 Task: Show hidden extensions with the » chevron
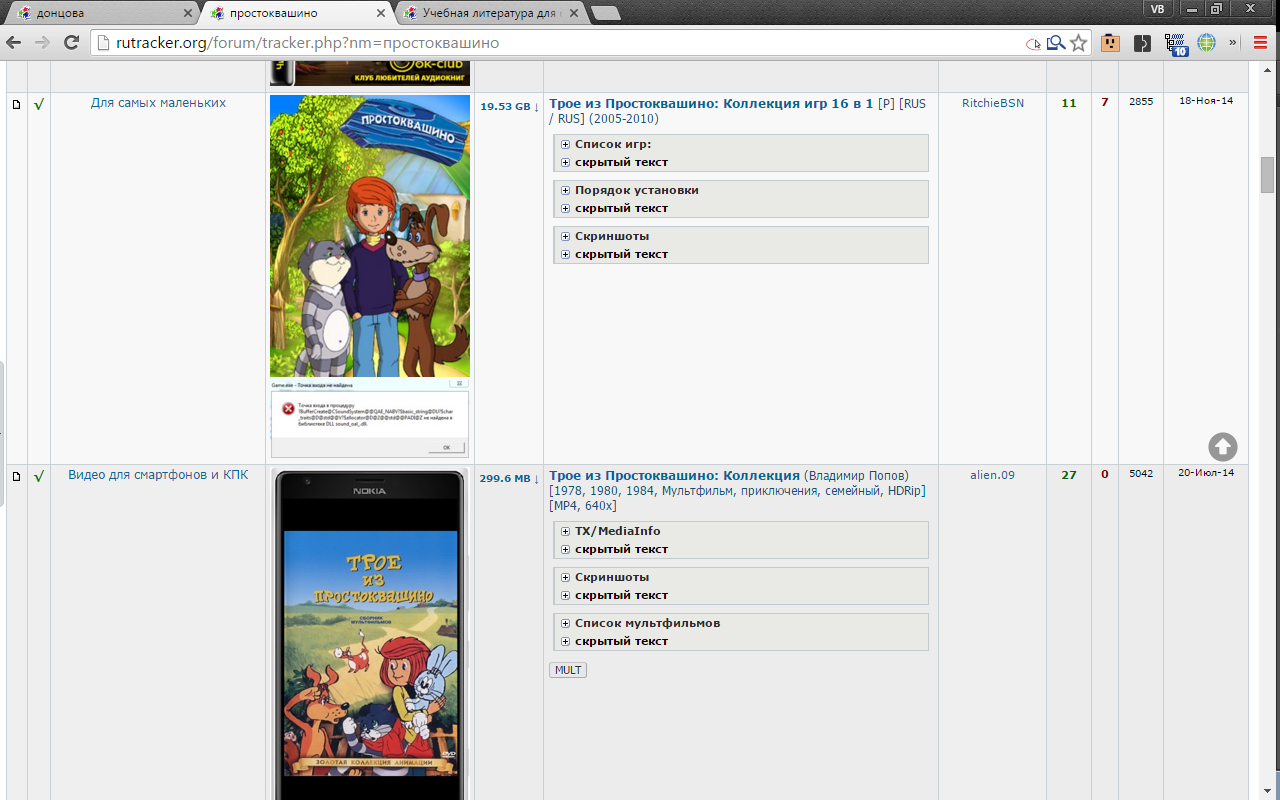tap(1233, 43)
